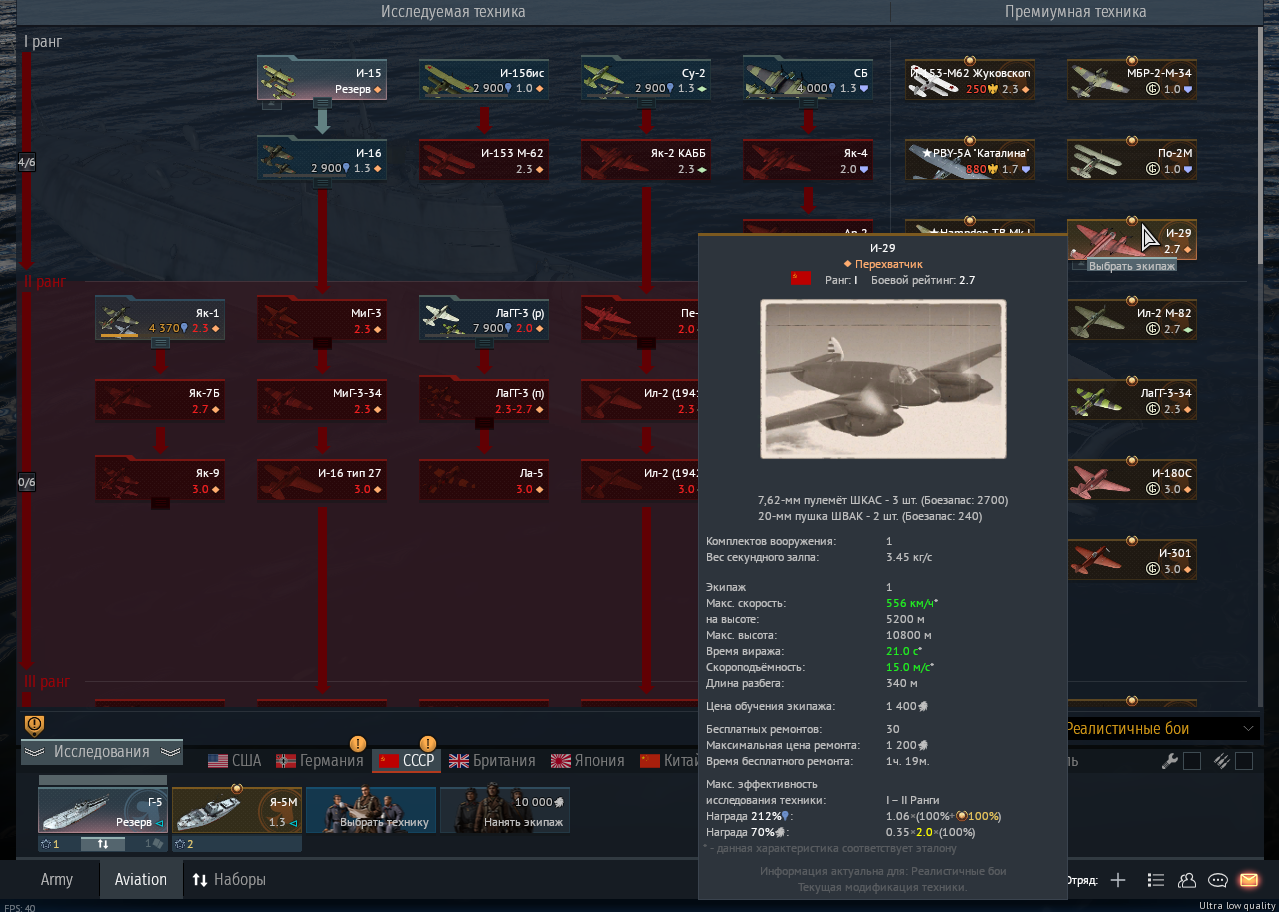
Task: Switch to the Aviation tab
Action: 141,880
